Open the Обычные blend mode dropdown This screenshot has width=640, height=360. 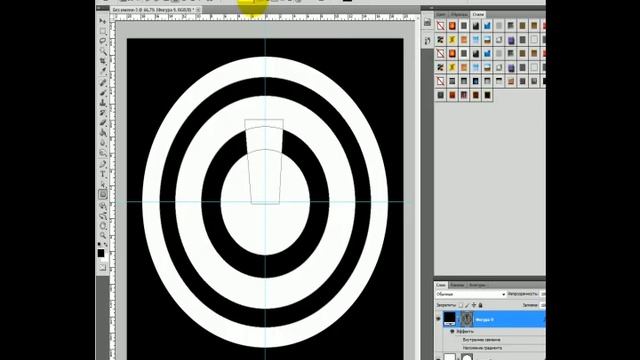click(471, 294)
